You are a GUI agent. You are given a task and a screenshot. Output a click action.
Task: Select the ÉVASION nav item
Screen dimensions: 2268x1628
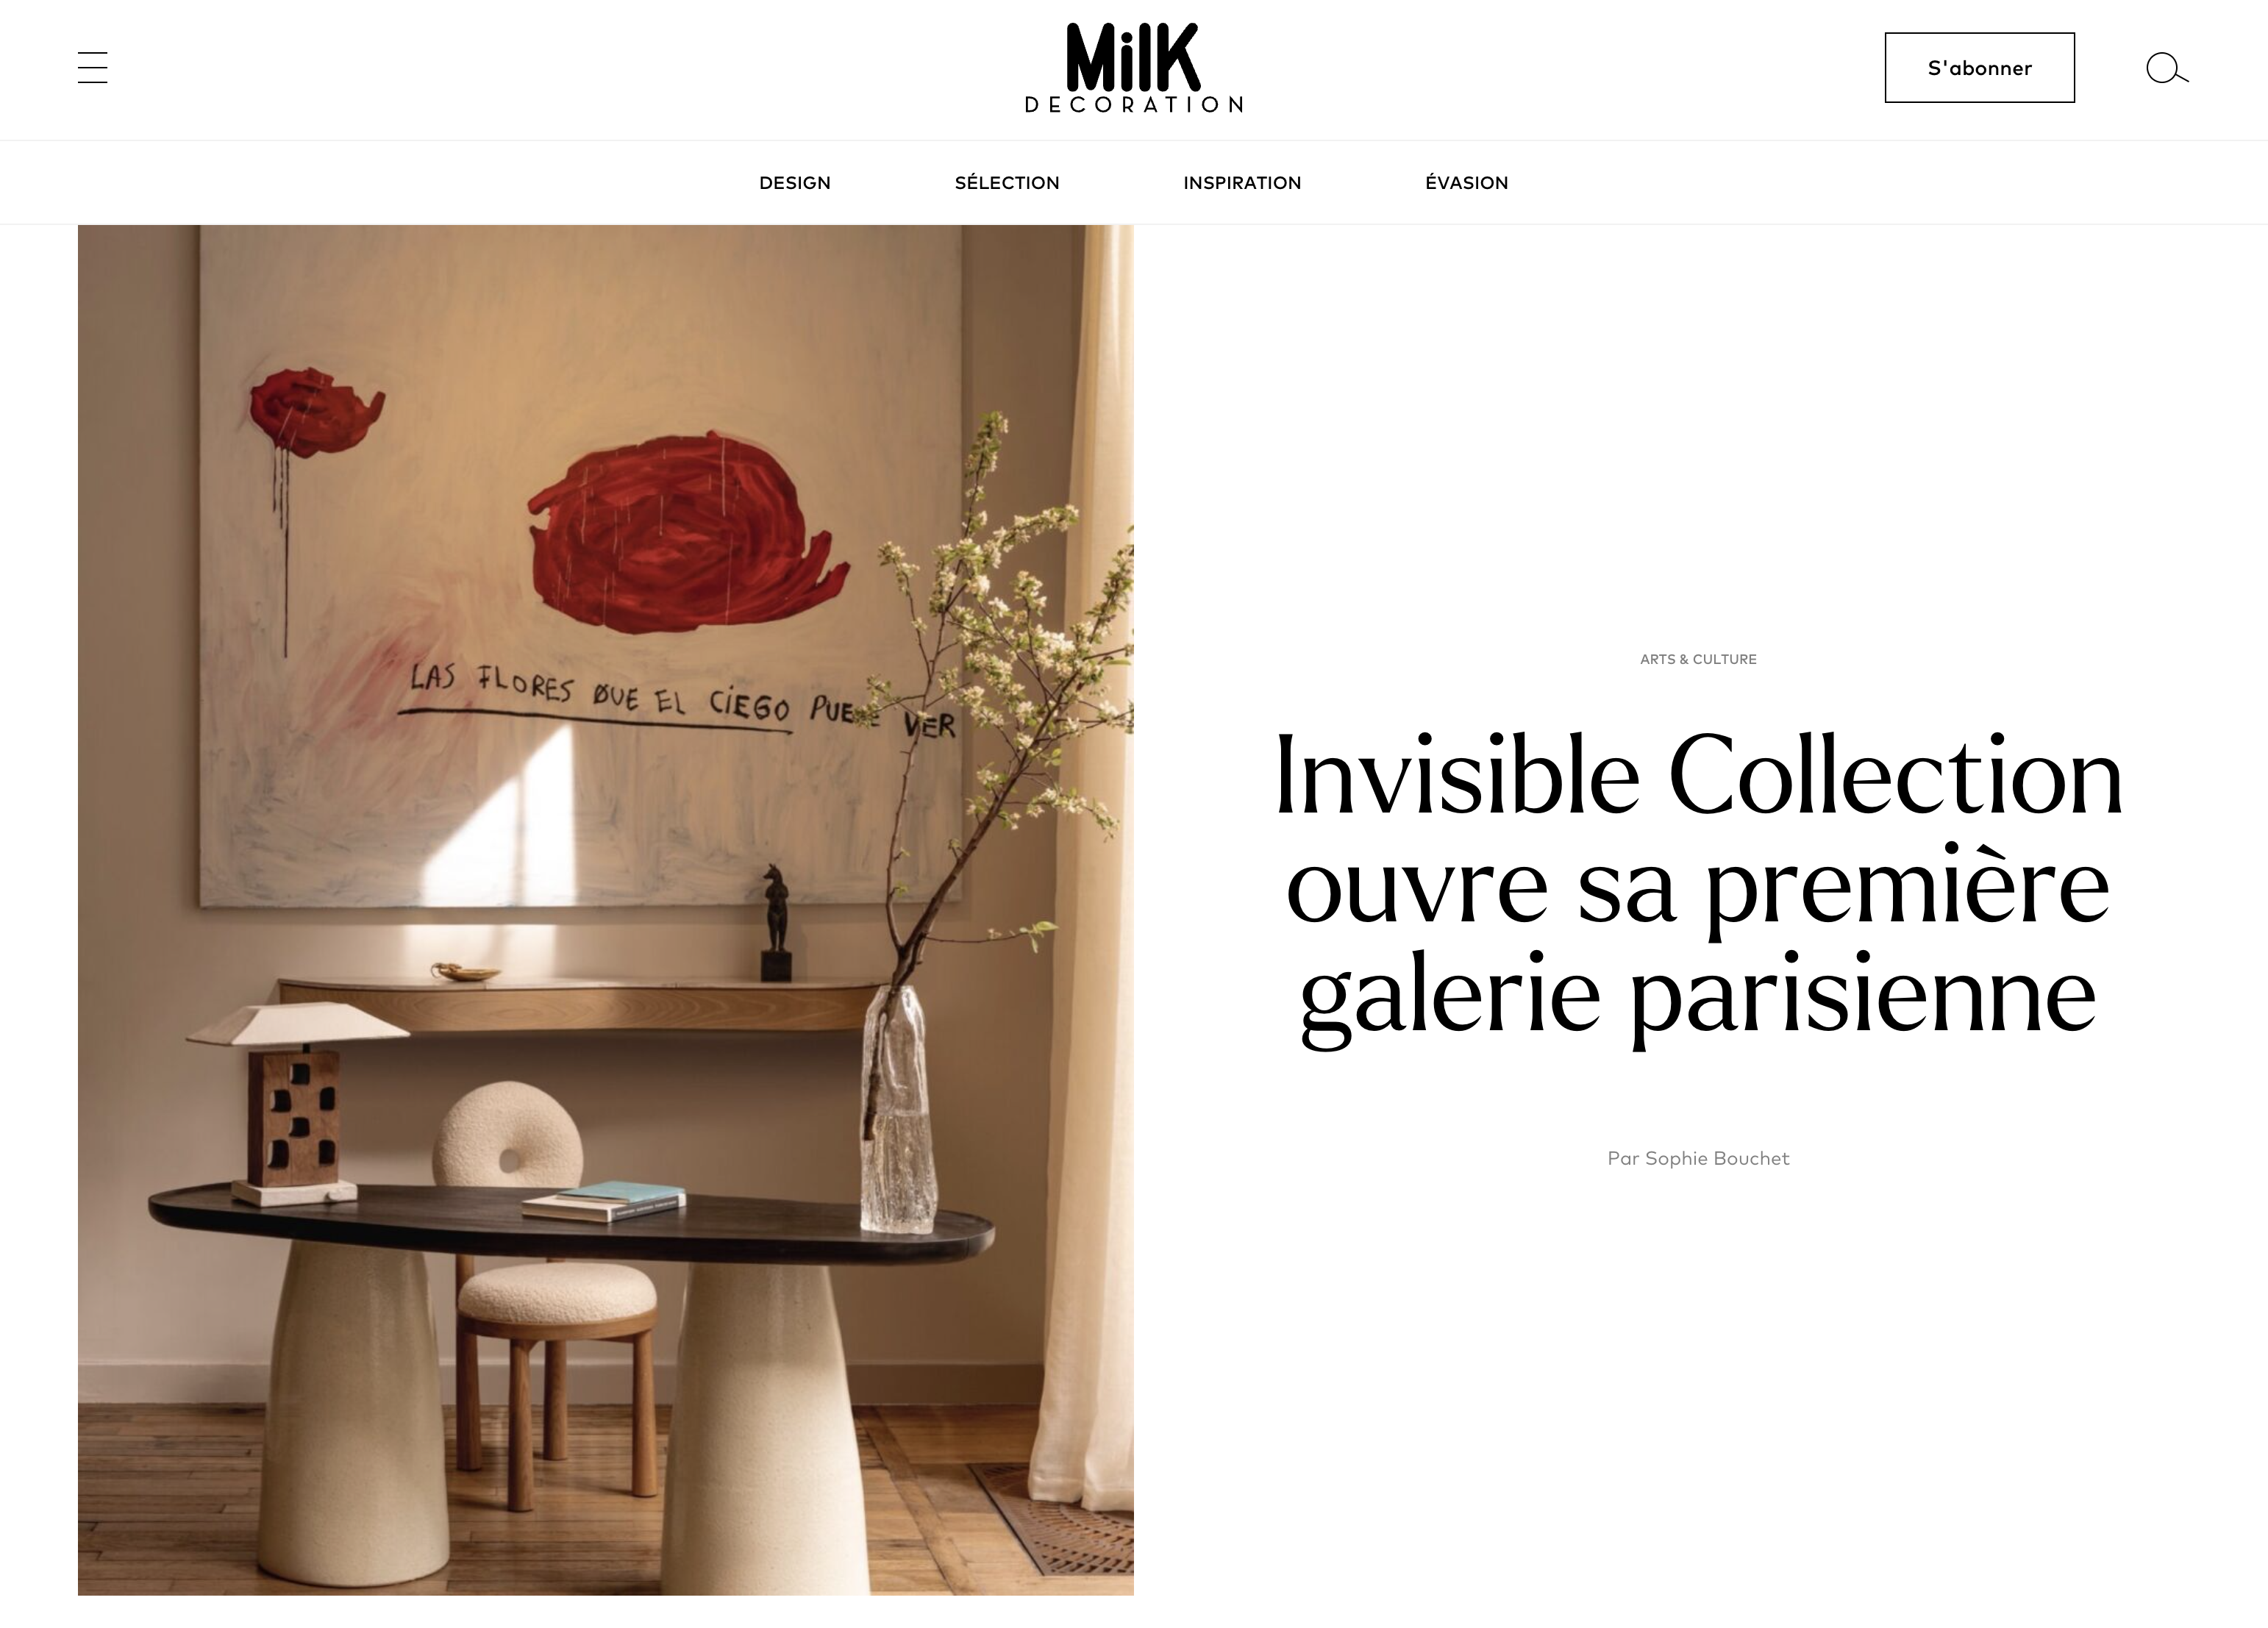(x=1466, y=183)
